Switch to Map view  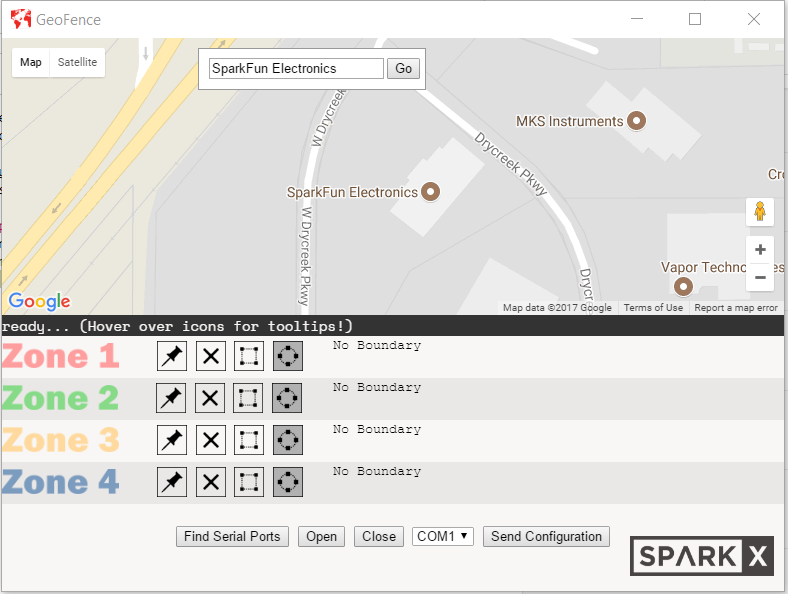(x=31, y=62)
